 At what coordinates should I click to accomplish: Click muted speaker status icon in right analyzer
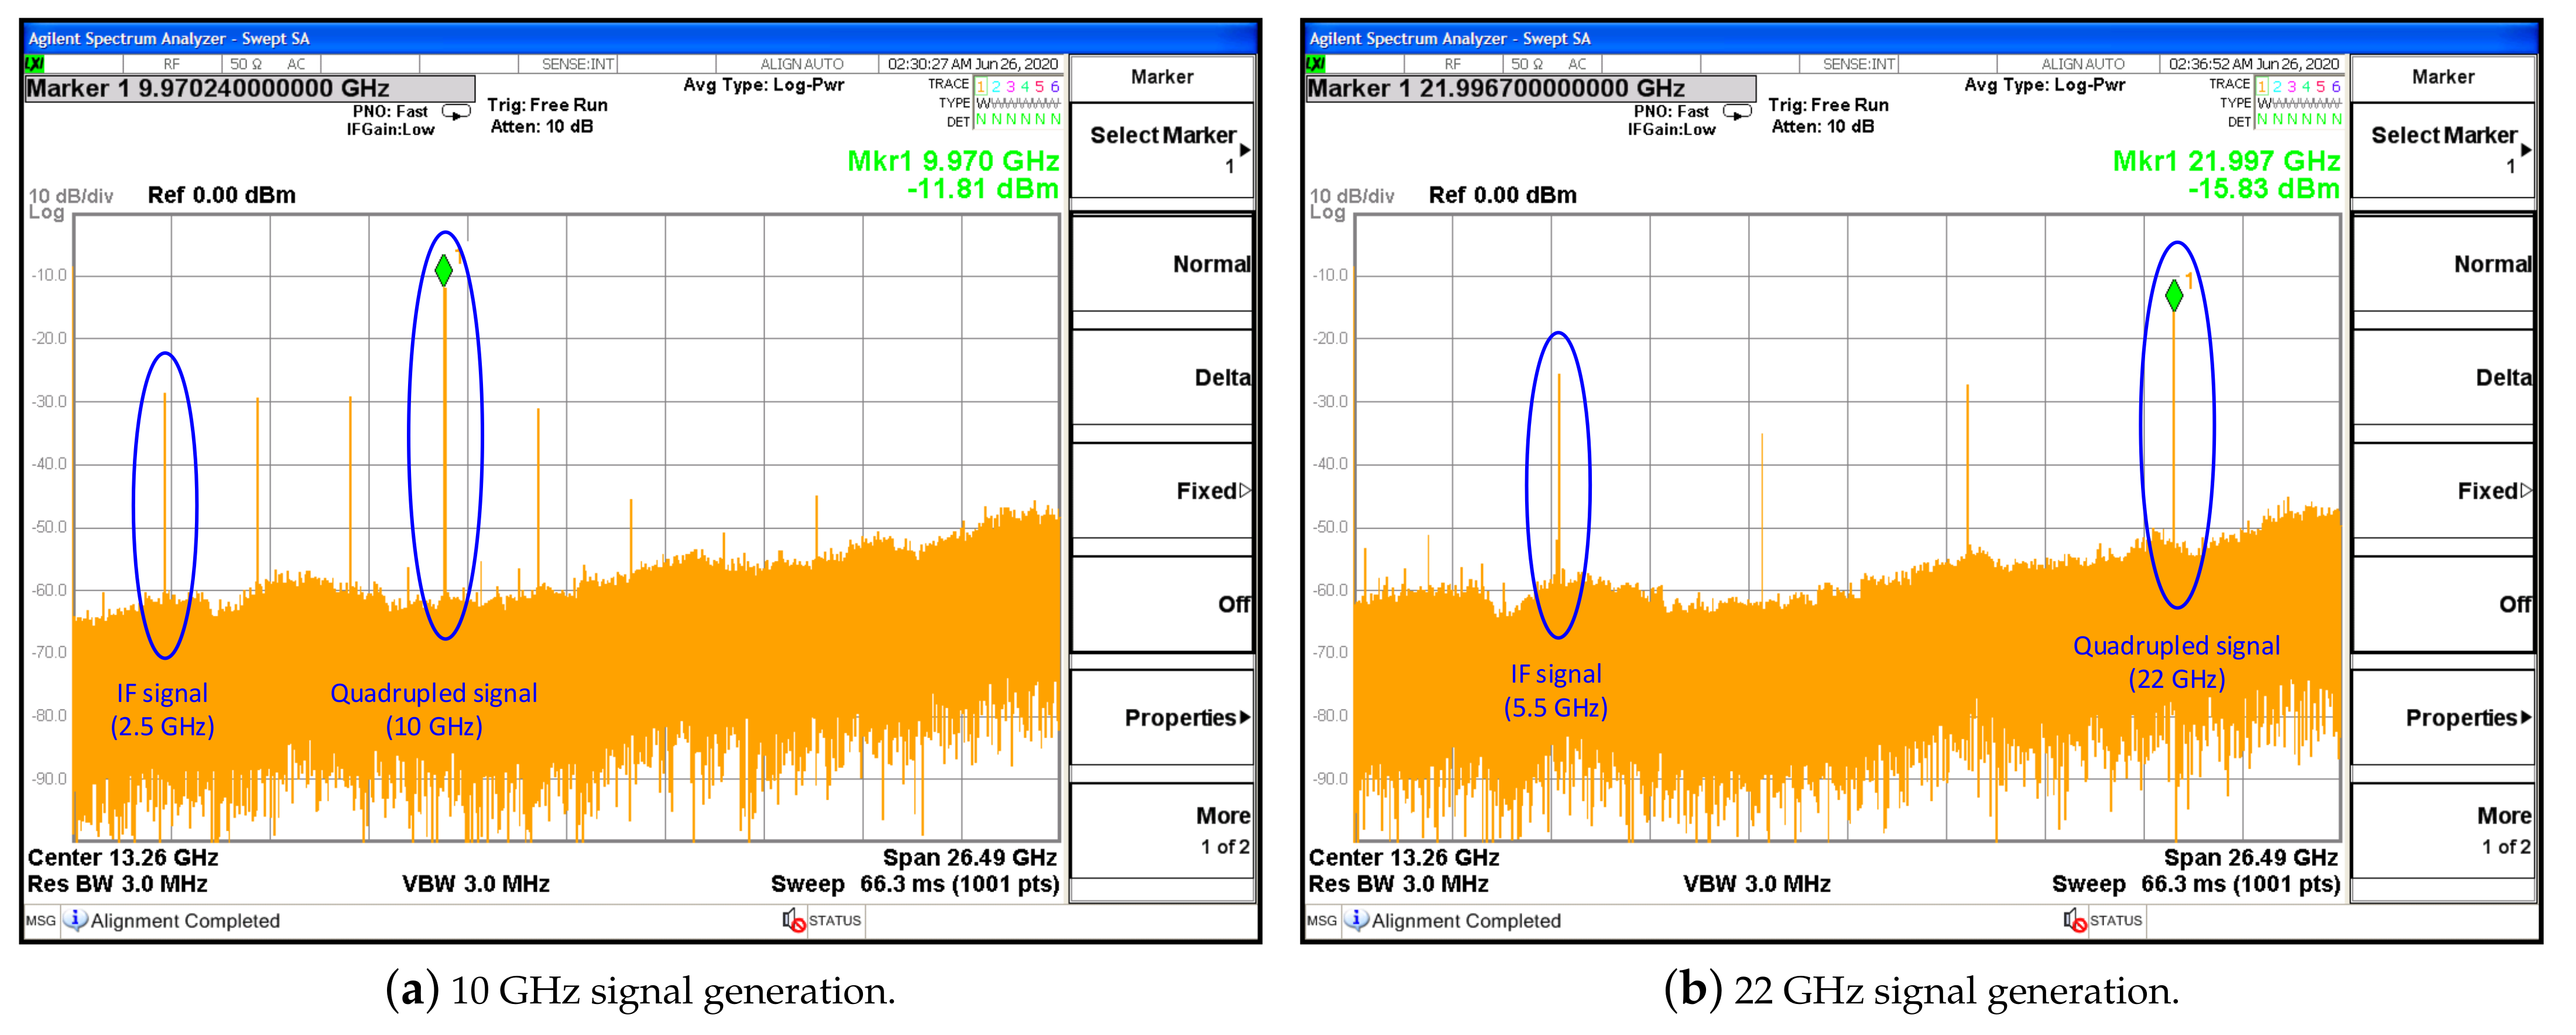[2075, 920]
